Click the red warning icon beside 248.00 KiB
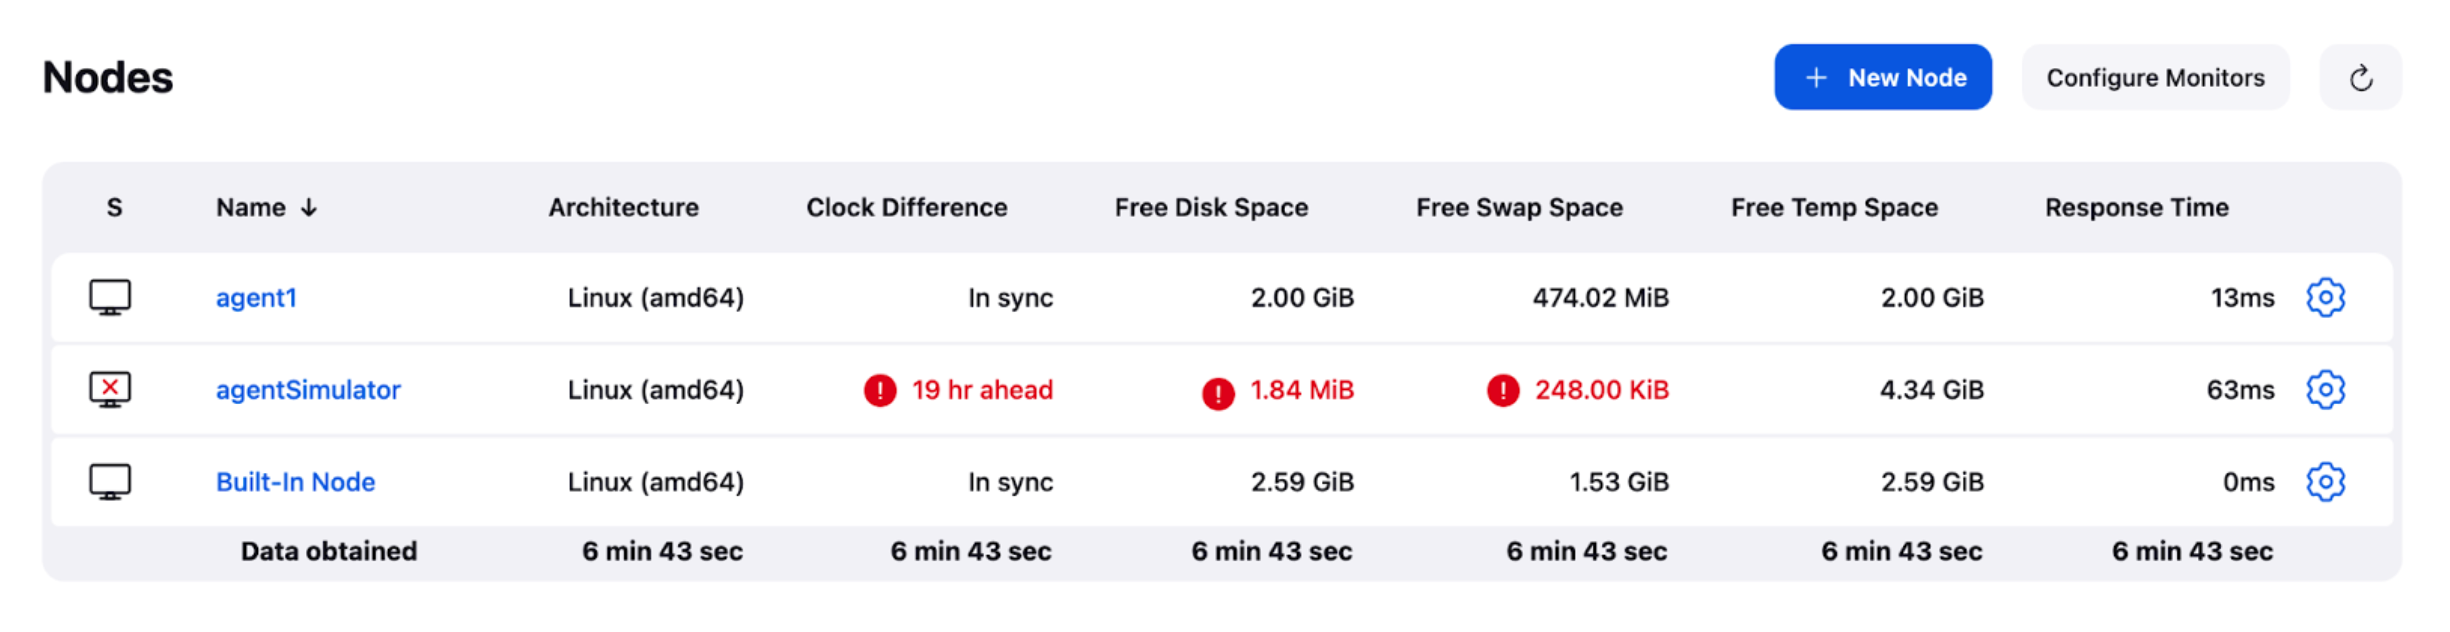 pos(1503,390)
